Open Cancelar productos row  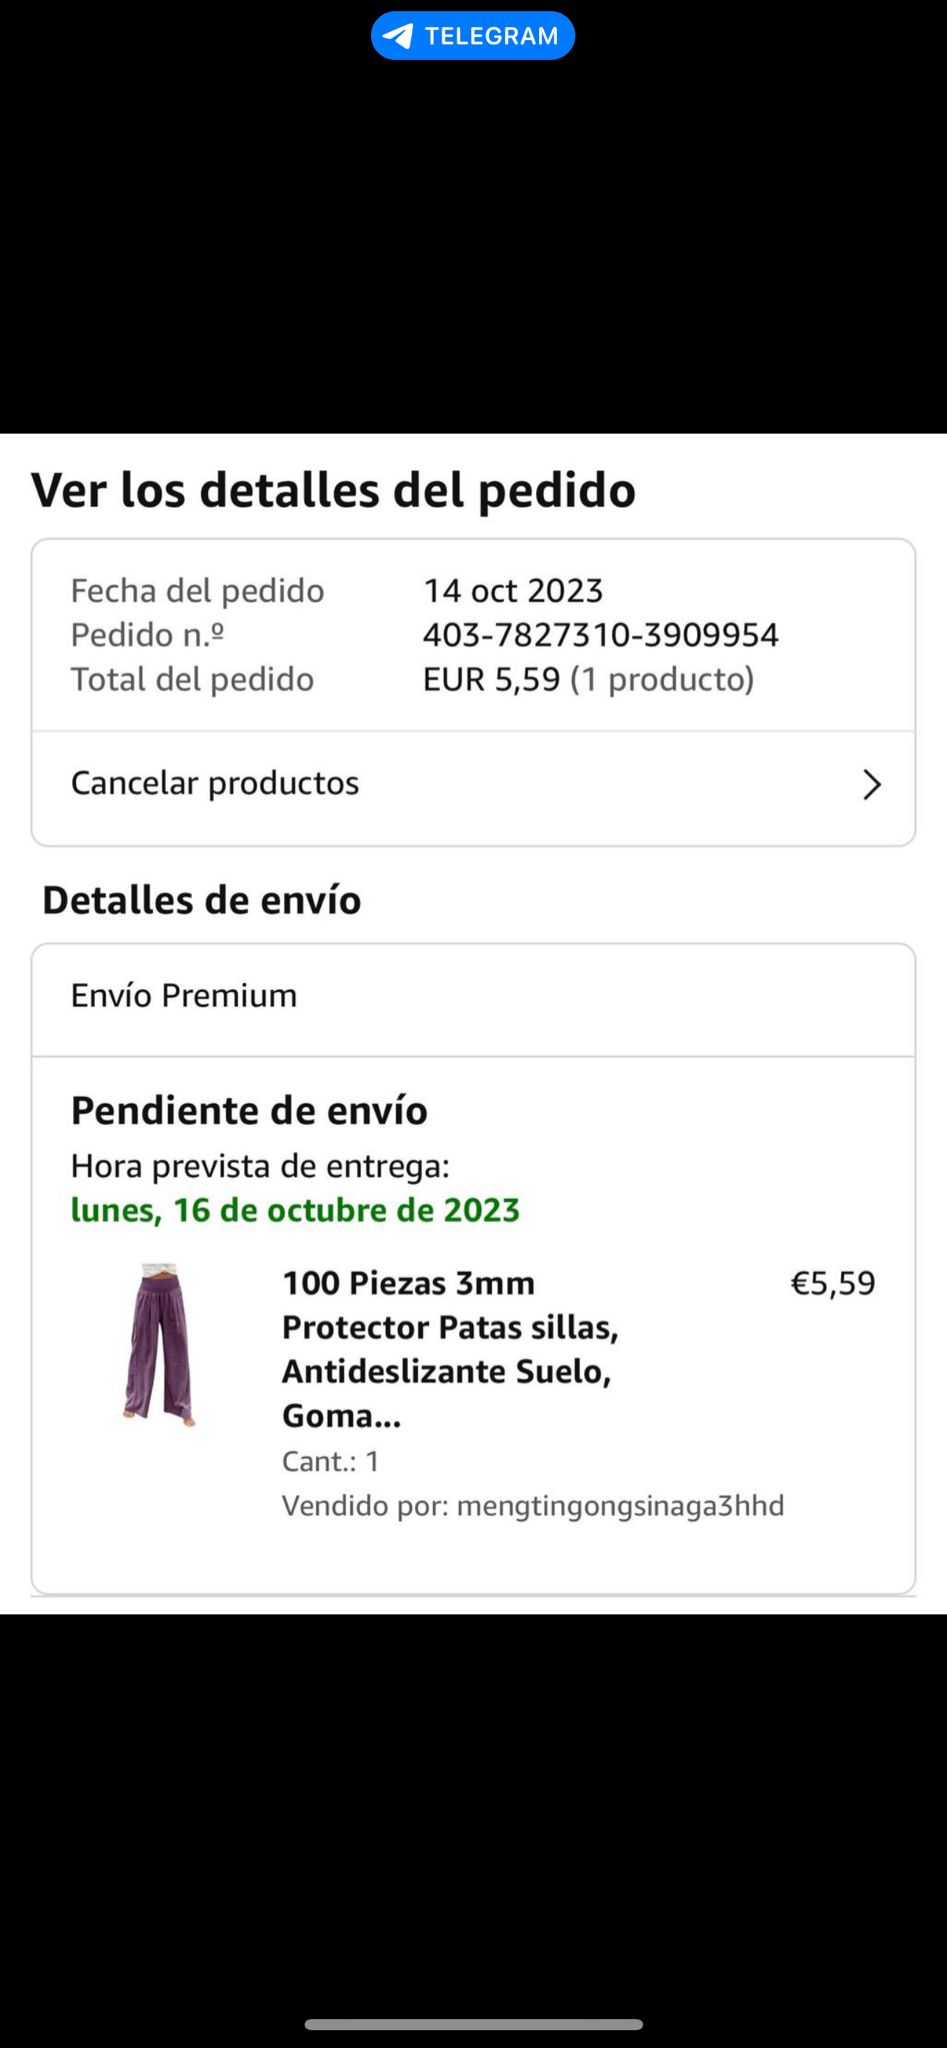tap(473, 784)
